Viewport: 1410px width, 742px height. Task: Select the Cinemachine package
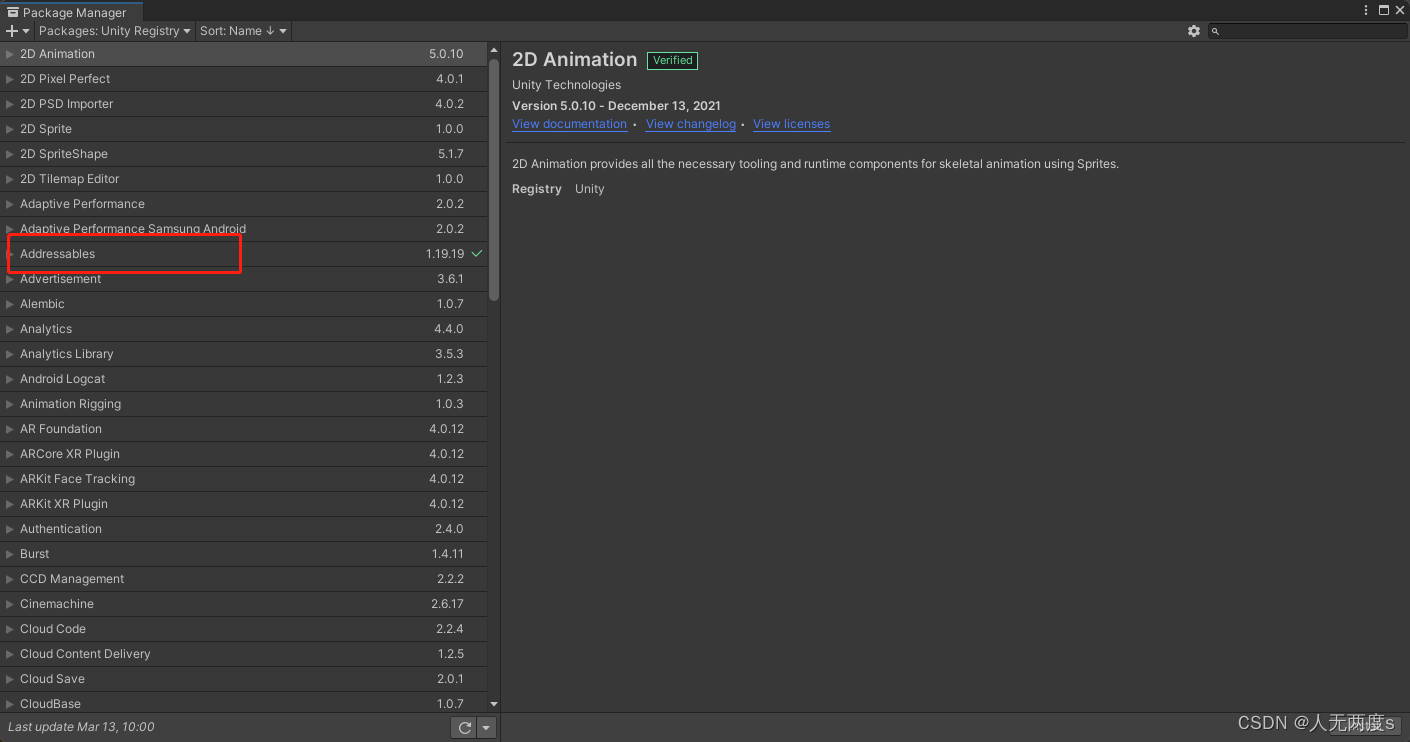tap(244, 604)
